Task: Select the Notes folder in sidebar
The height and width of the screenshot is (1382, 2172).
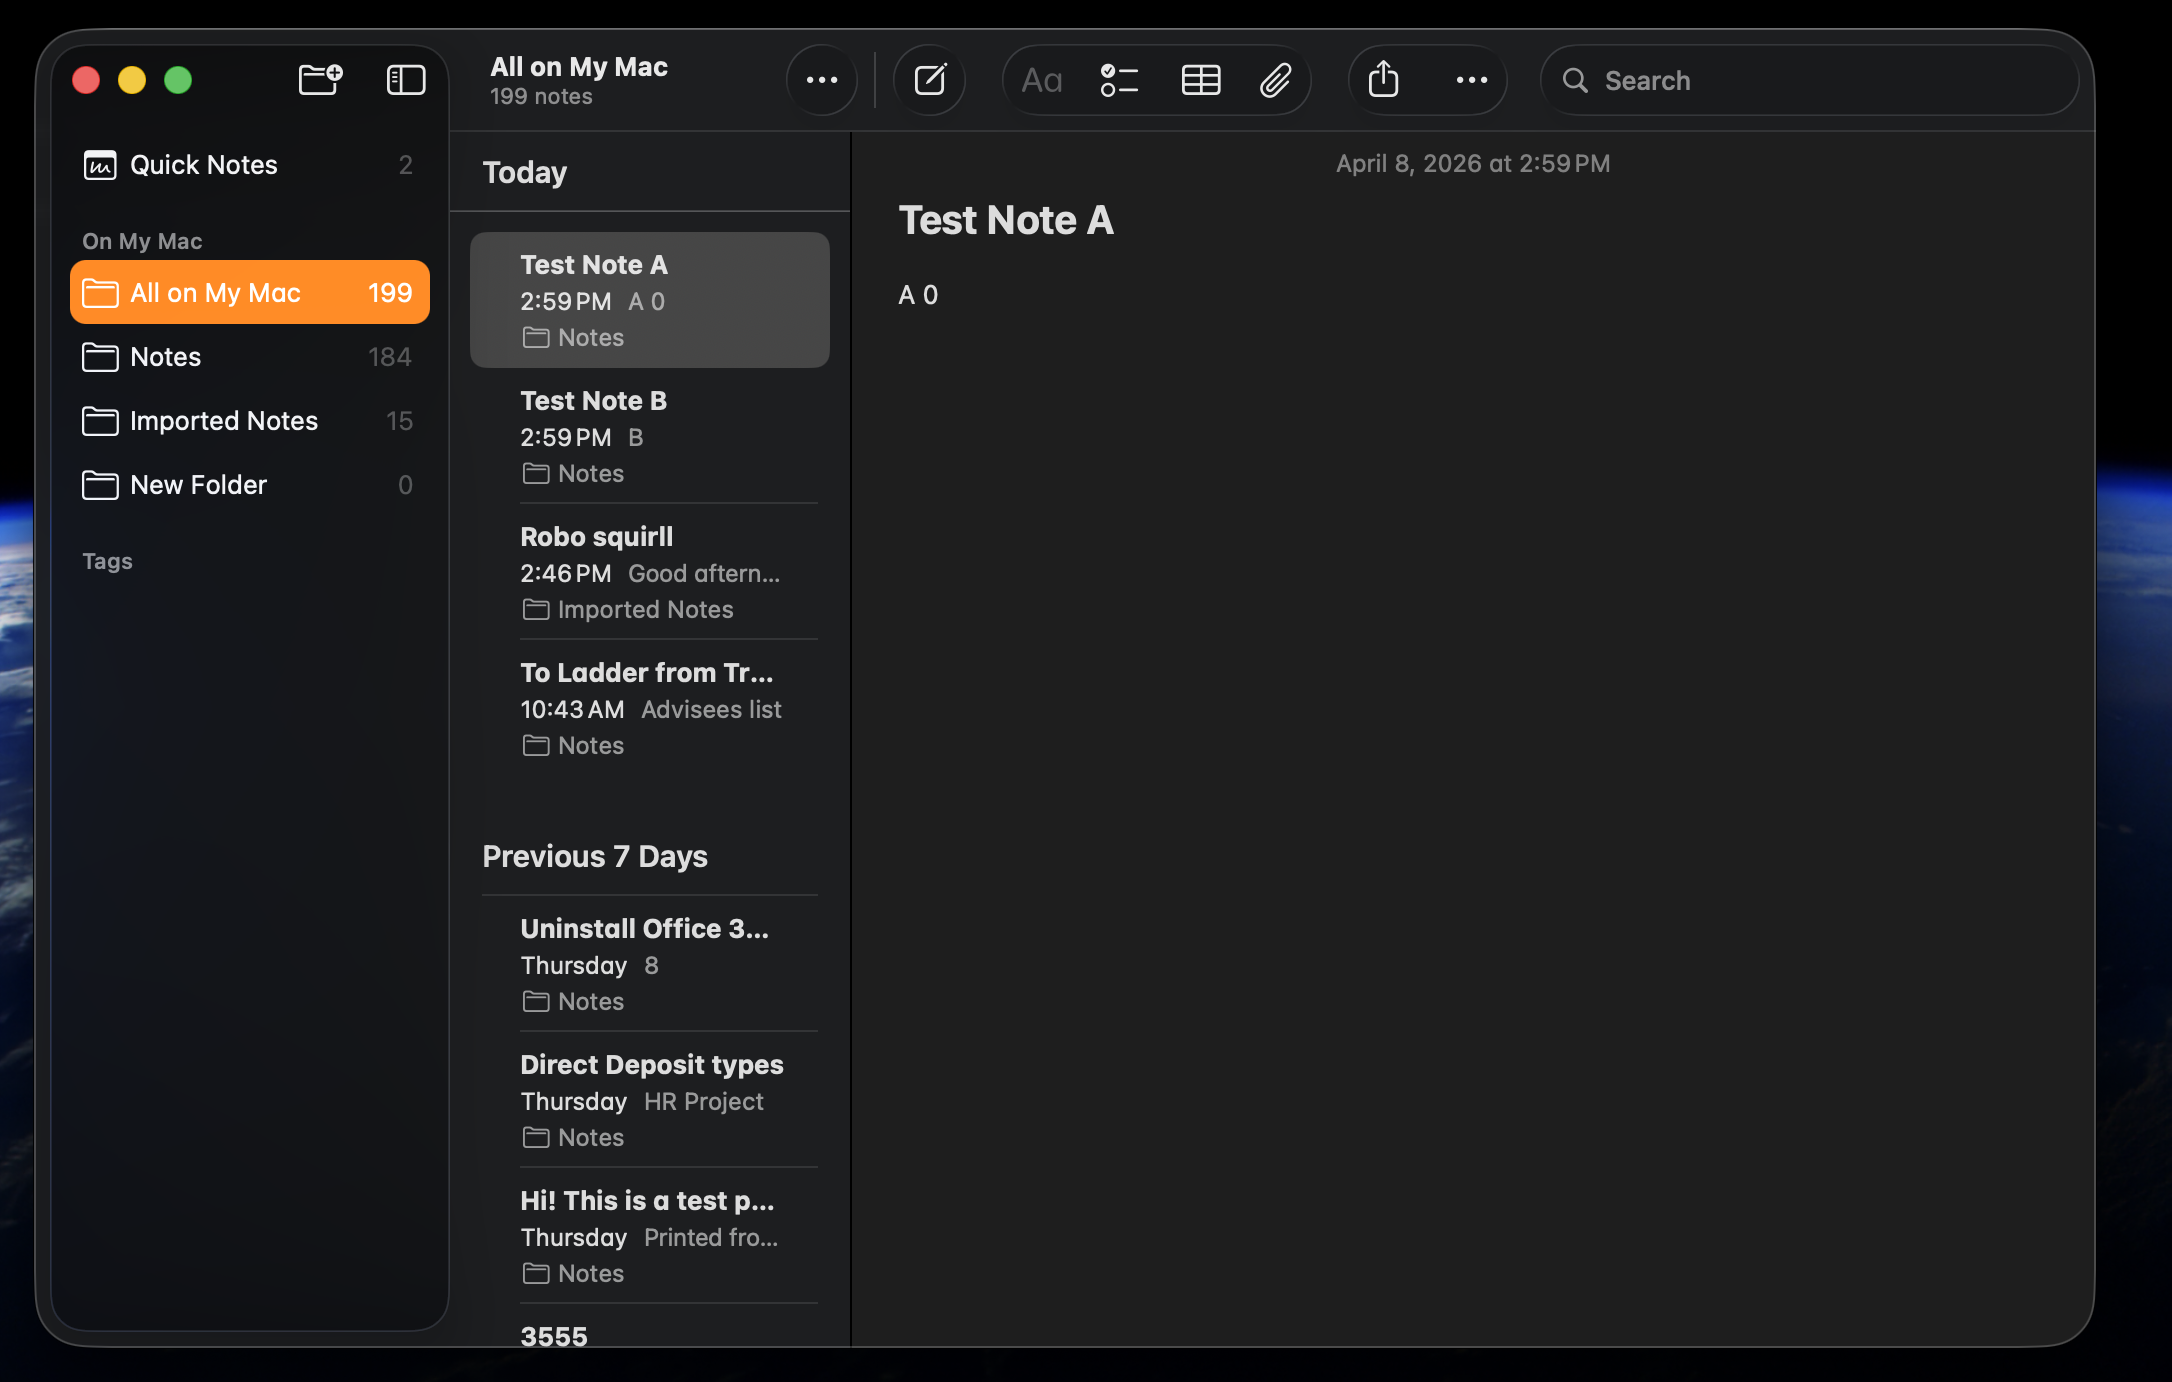Action: click(x=166, y=357)
